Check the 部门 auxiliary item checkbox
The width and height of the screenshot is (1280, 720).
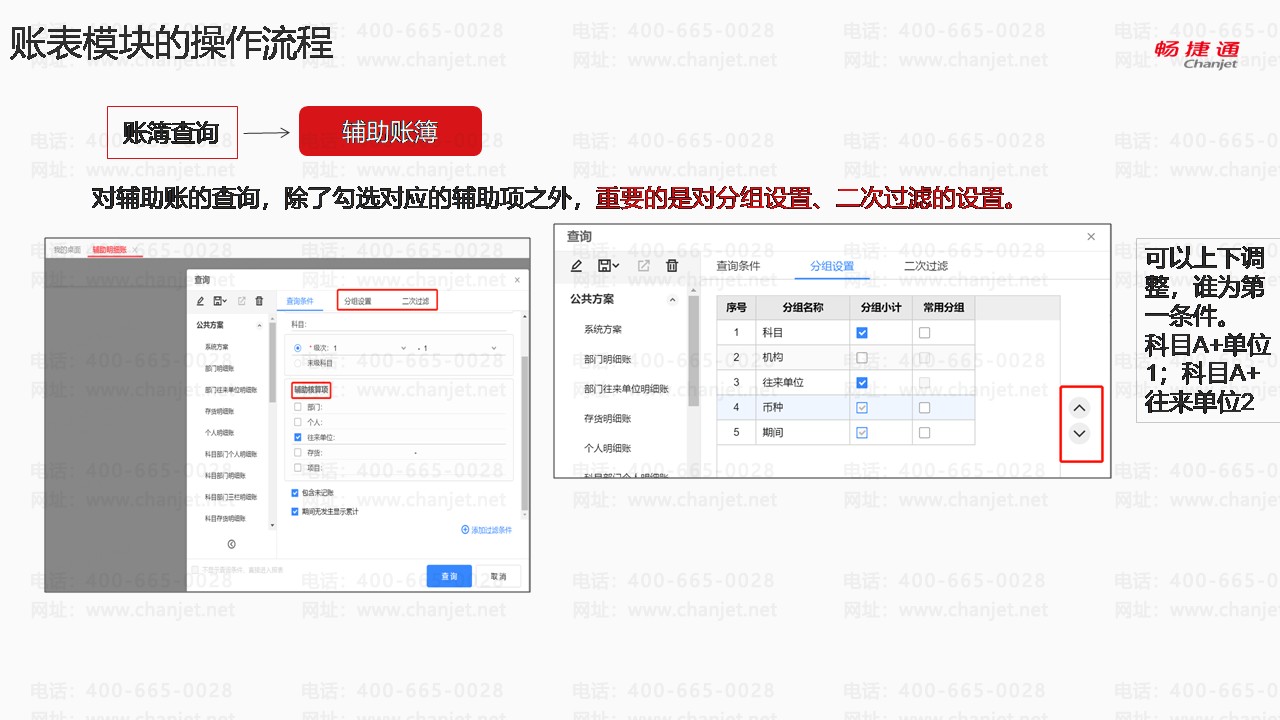tap(298, 407)
